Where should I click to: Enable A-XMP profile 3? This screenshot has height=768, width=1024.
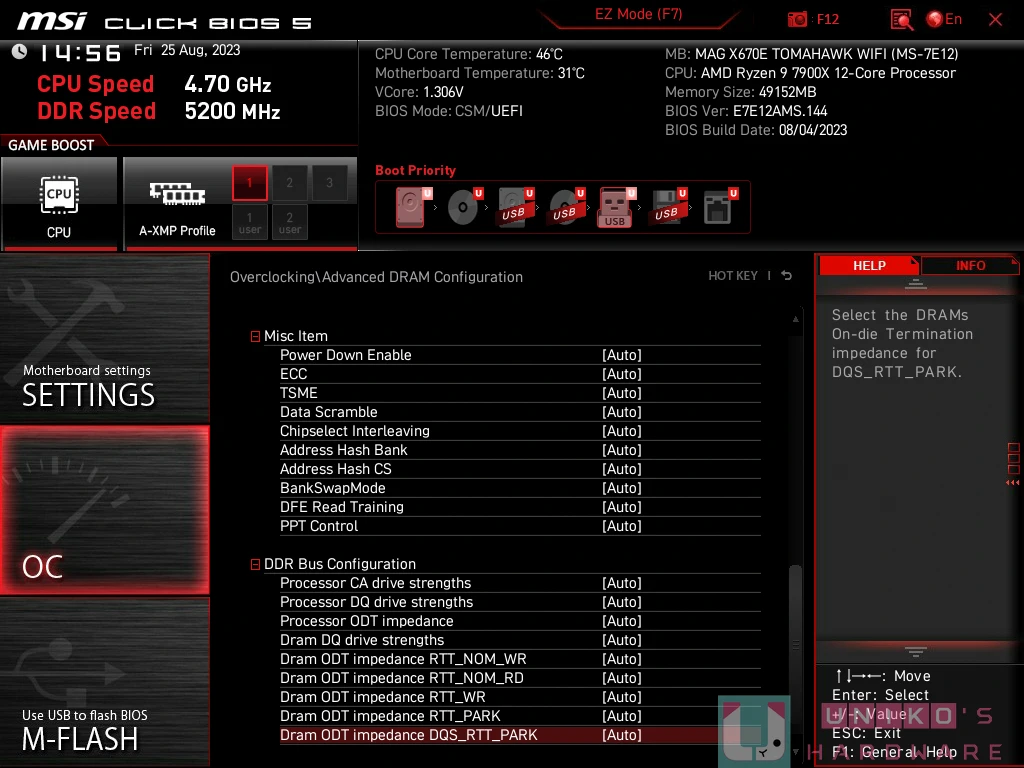click(x=329, y=183)
